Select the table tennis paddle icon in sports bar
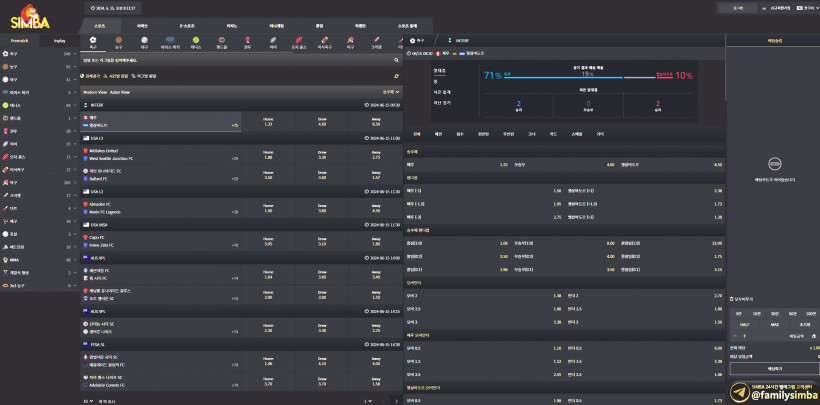820x405 pixels. 350,40
